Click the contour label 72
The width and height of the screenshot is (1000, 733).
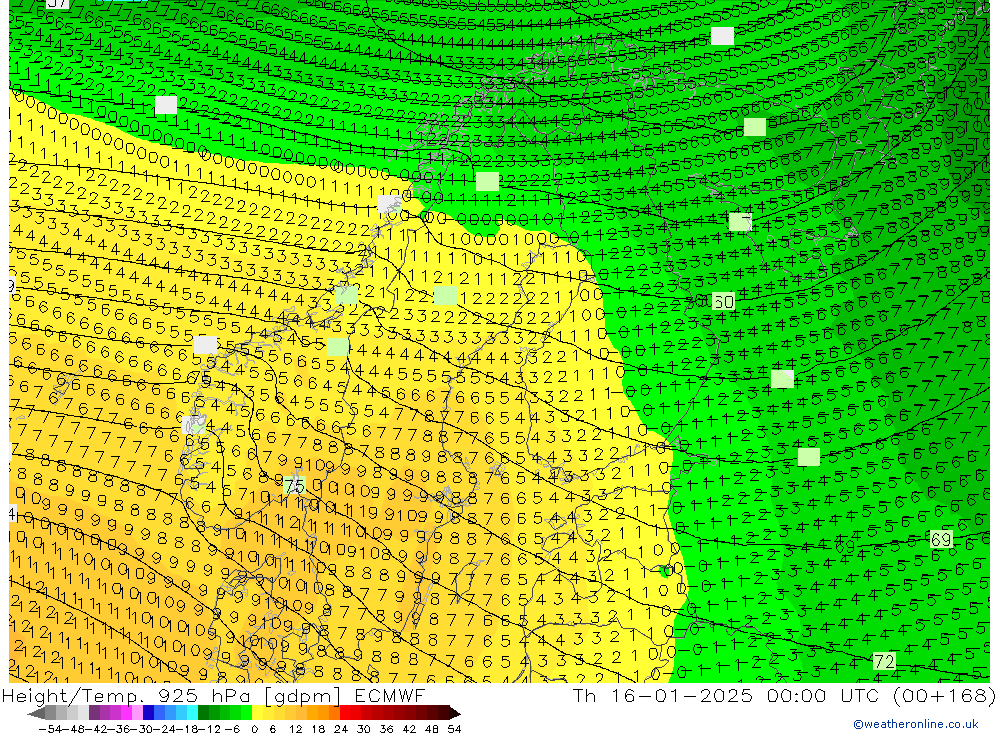coord(884,662)
